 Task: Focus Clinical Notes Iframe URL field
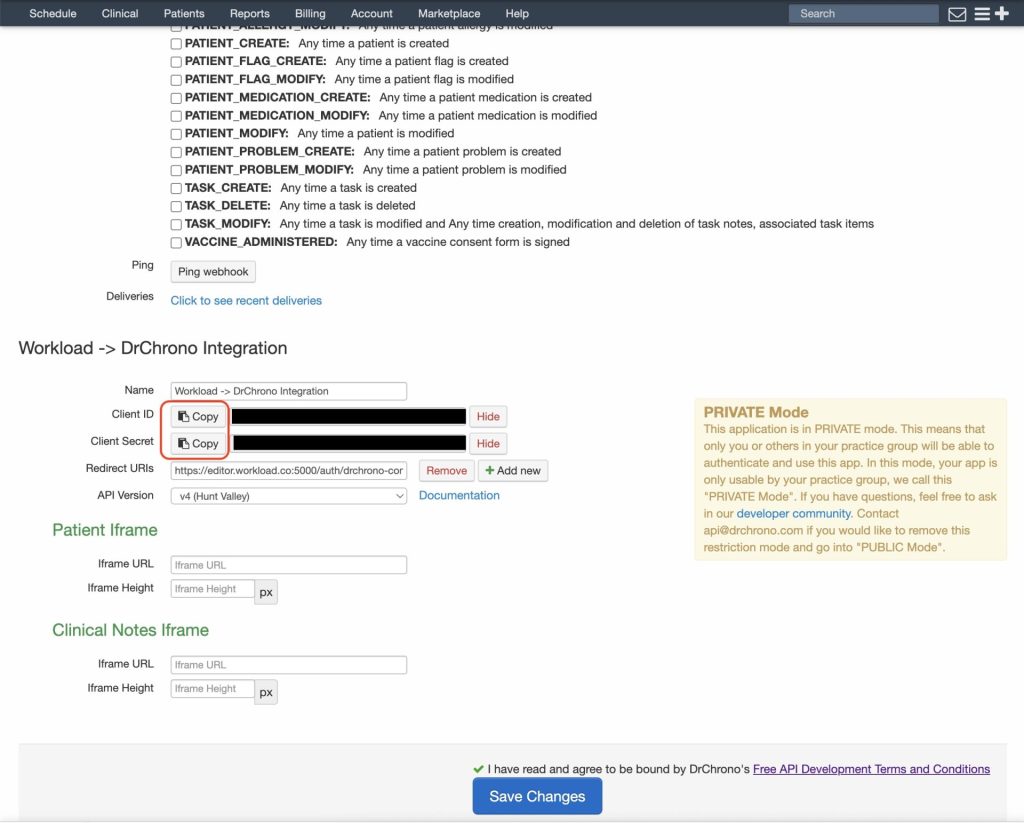[289, 665]
